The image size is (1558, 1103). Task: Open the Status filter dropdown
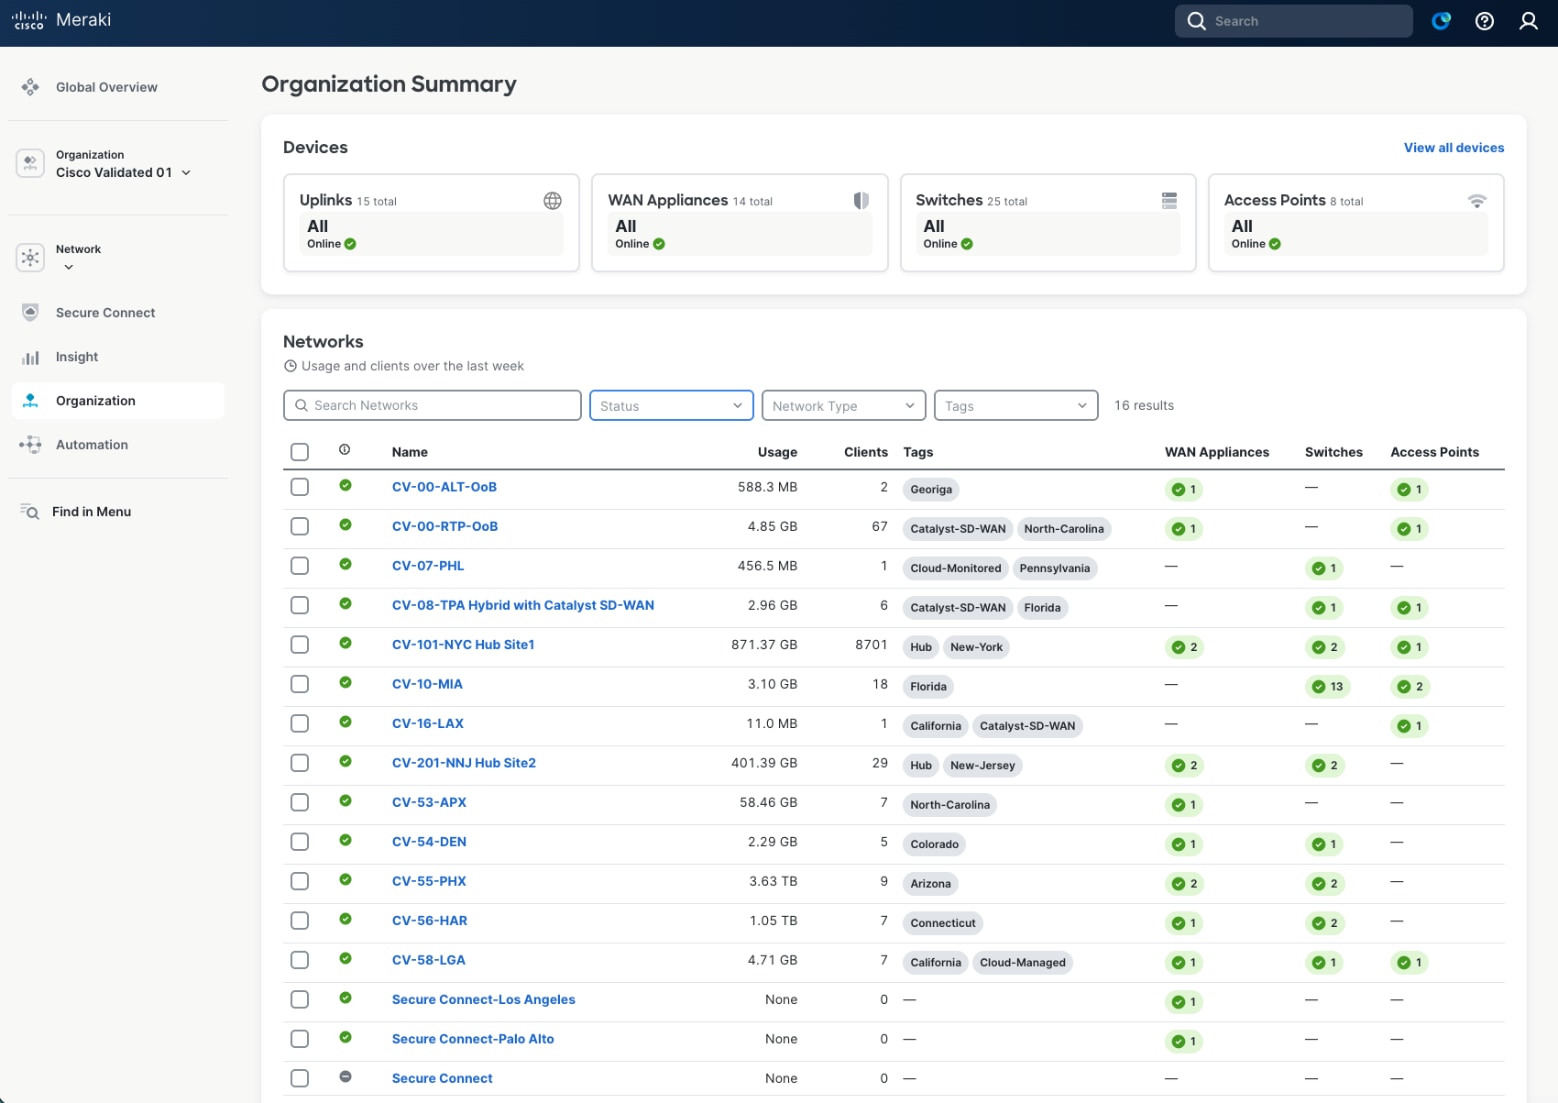point(671,406)
